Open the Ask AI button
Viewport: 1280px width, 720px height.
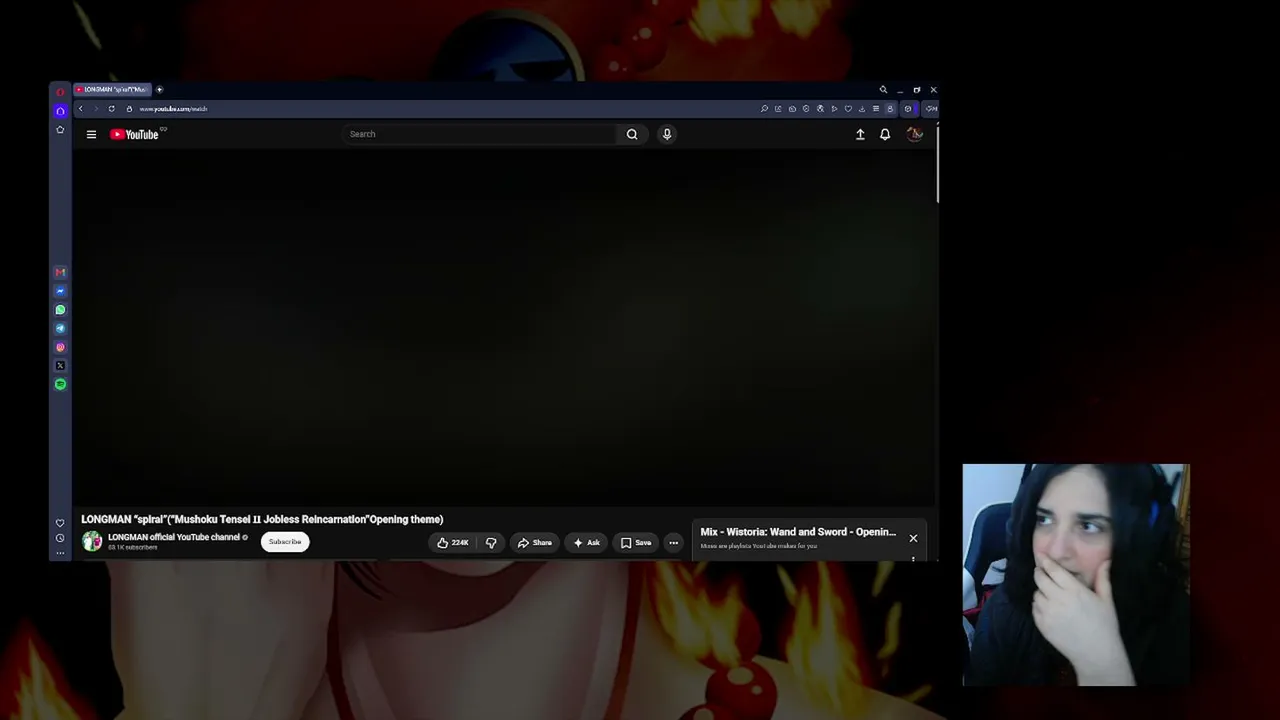point(586,543)
